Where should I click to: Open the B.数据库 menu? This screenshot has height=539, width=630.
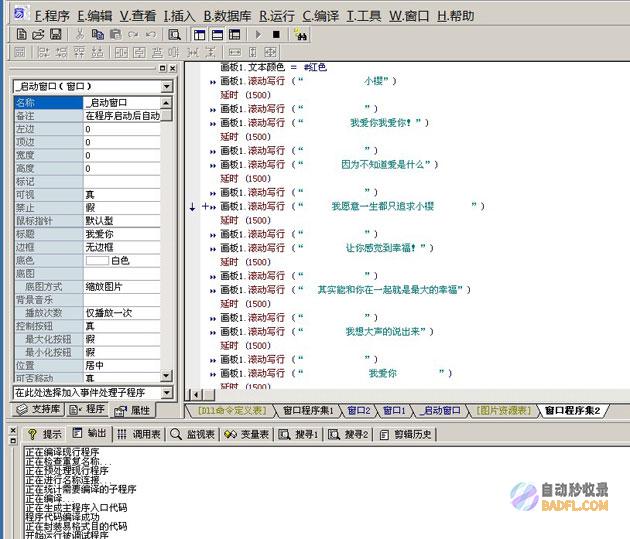coord(227,16)
